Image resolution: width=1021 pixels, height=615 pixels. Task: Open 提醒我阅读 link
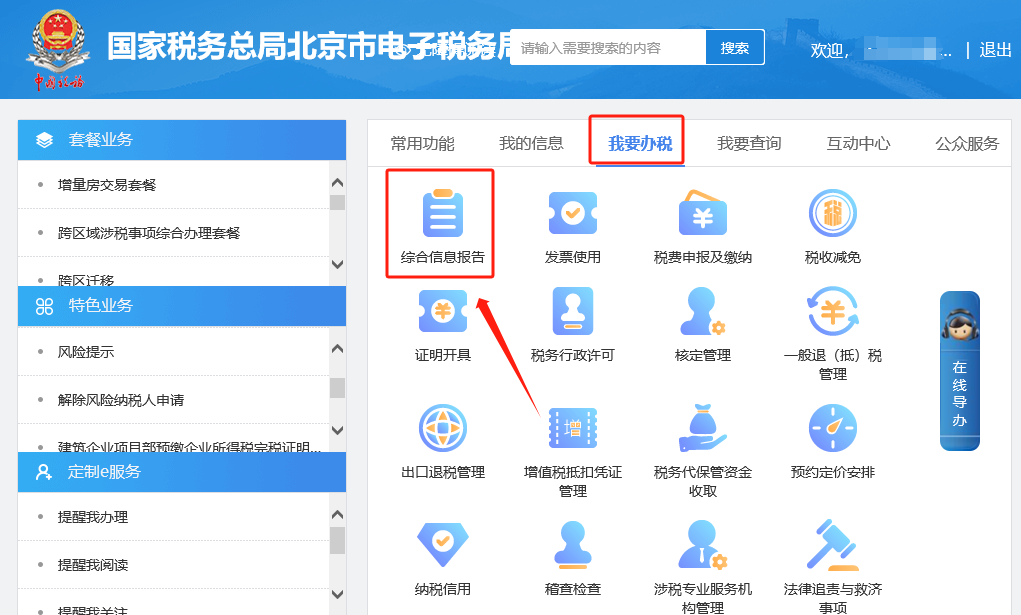(93, 565)
